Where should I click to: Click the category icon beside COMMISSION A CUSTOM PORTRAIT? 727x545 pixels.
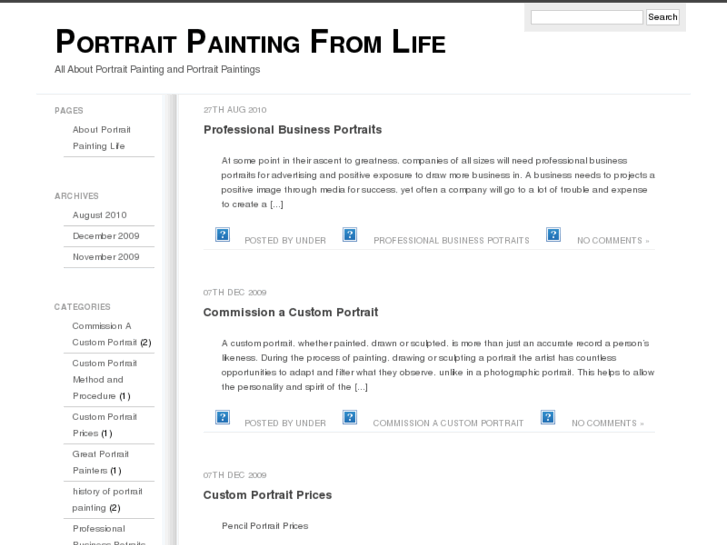pyautogui.click(x=350, y=417)
